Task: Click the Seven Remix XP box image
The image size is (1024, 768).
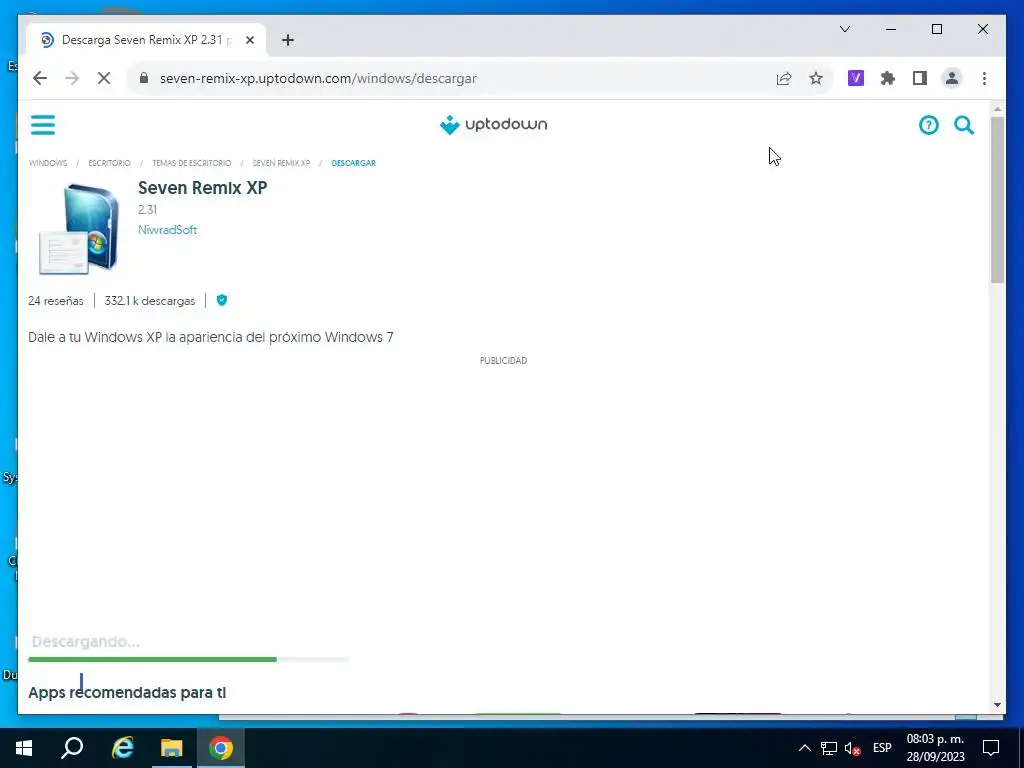Action: [79, 229]
